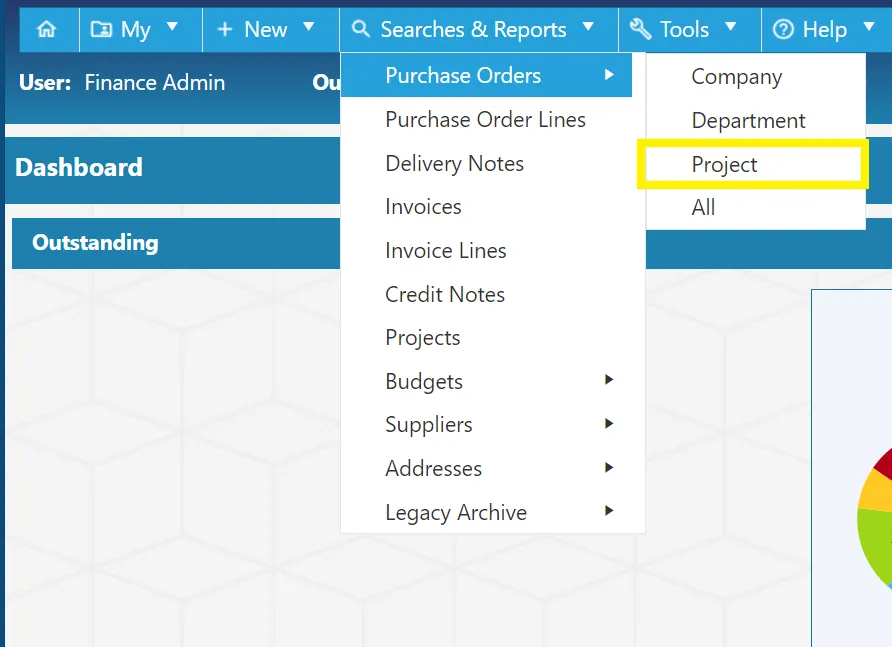Click the Dashboard heading

[x=79, y=167]
